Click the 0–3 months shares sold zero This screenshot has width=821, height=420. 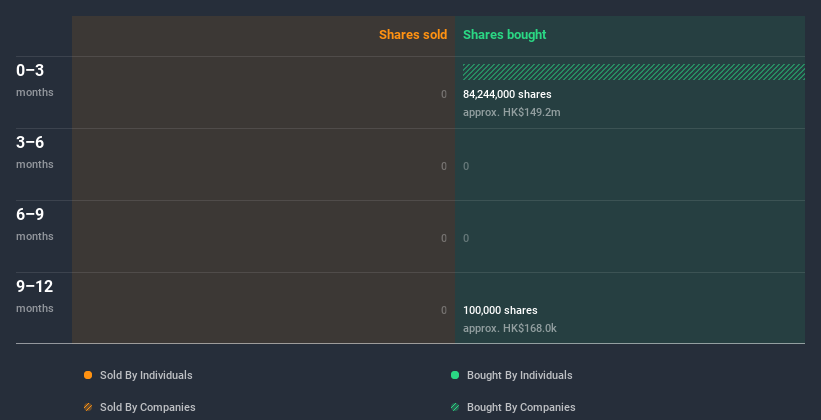pyautogui.click(x=444, y=94)
